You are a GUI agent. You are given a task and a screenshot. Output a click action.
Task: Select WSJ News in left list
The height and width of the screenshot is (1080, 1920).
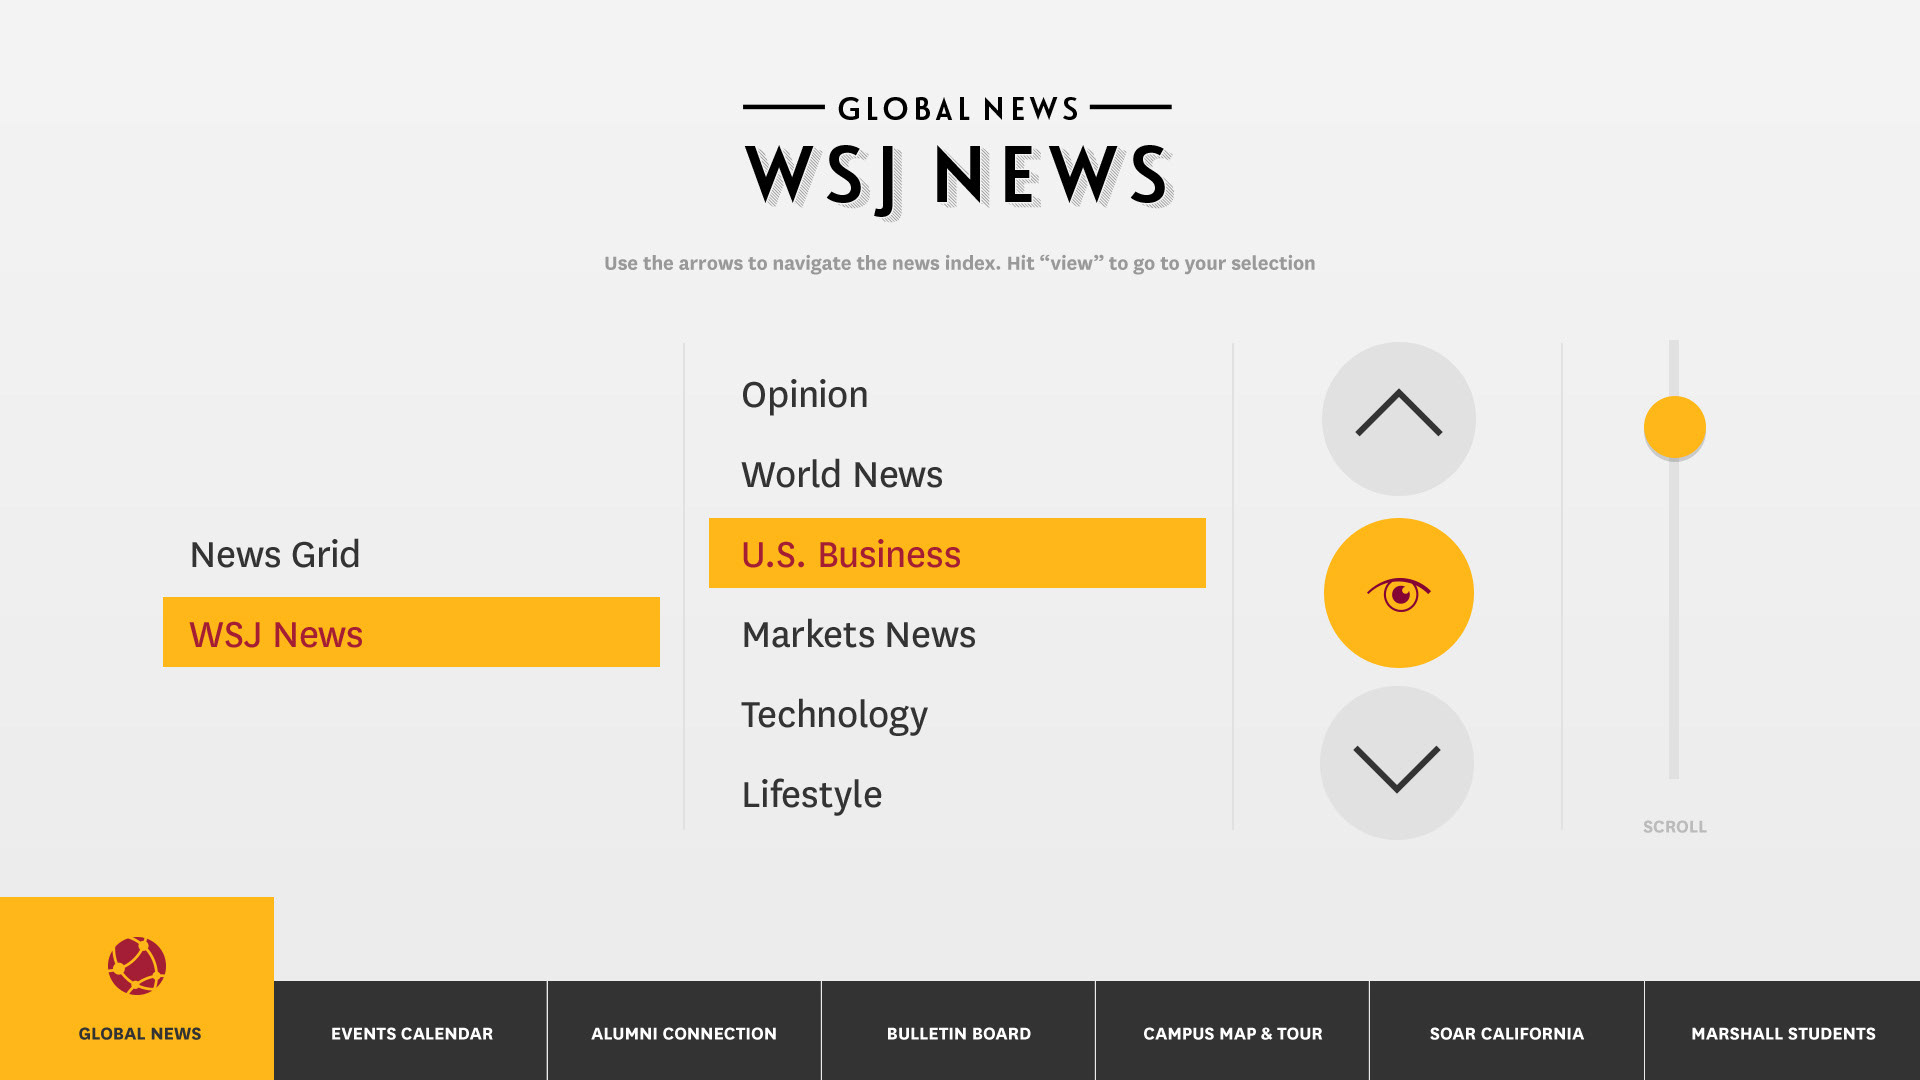pyautogui.click(x=411, y=633)
